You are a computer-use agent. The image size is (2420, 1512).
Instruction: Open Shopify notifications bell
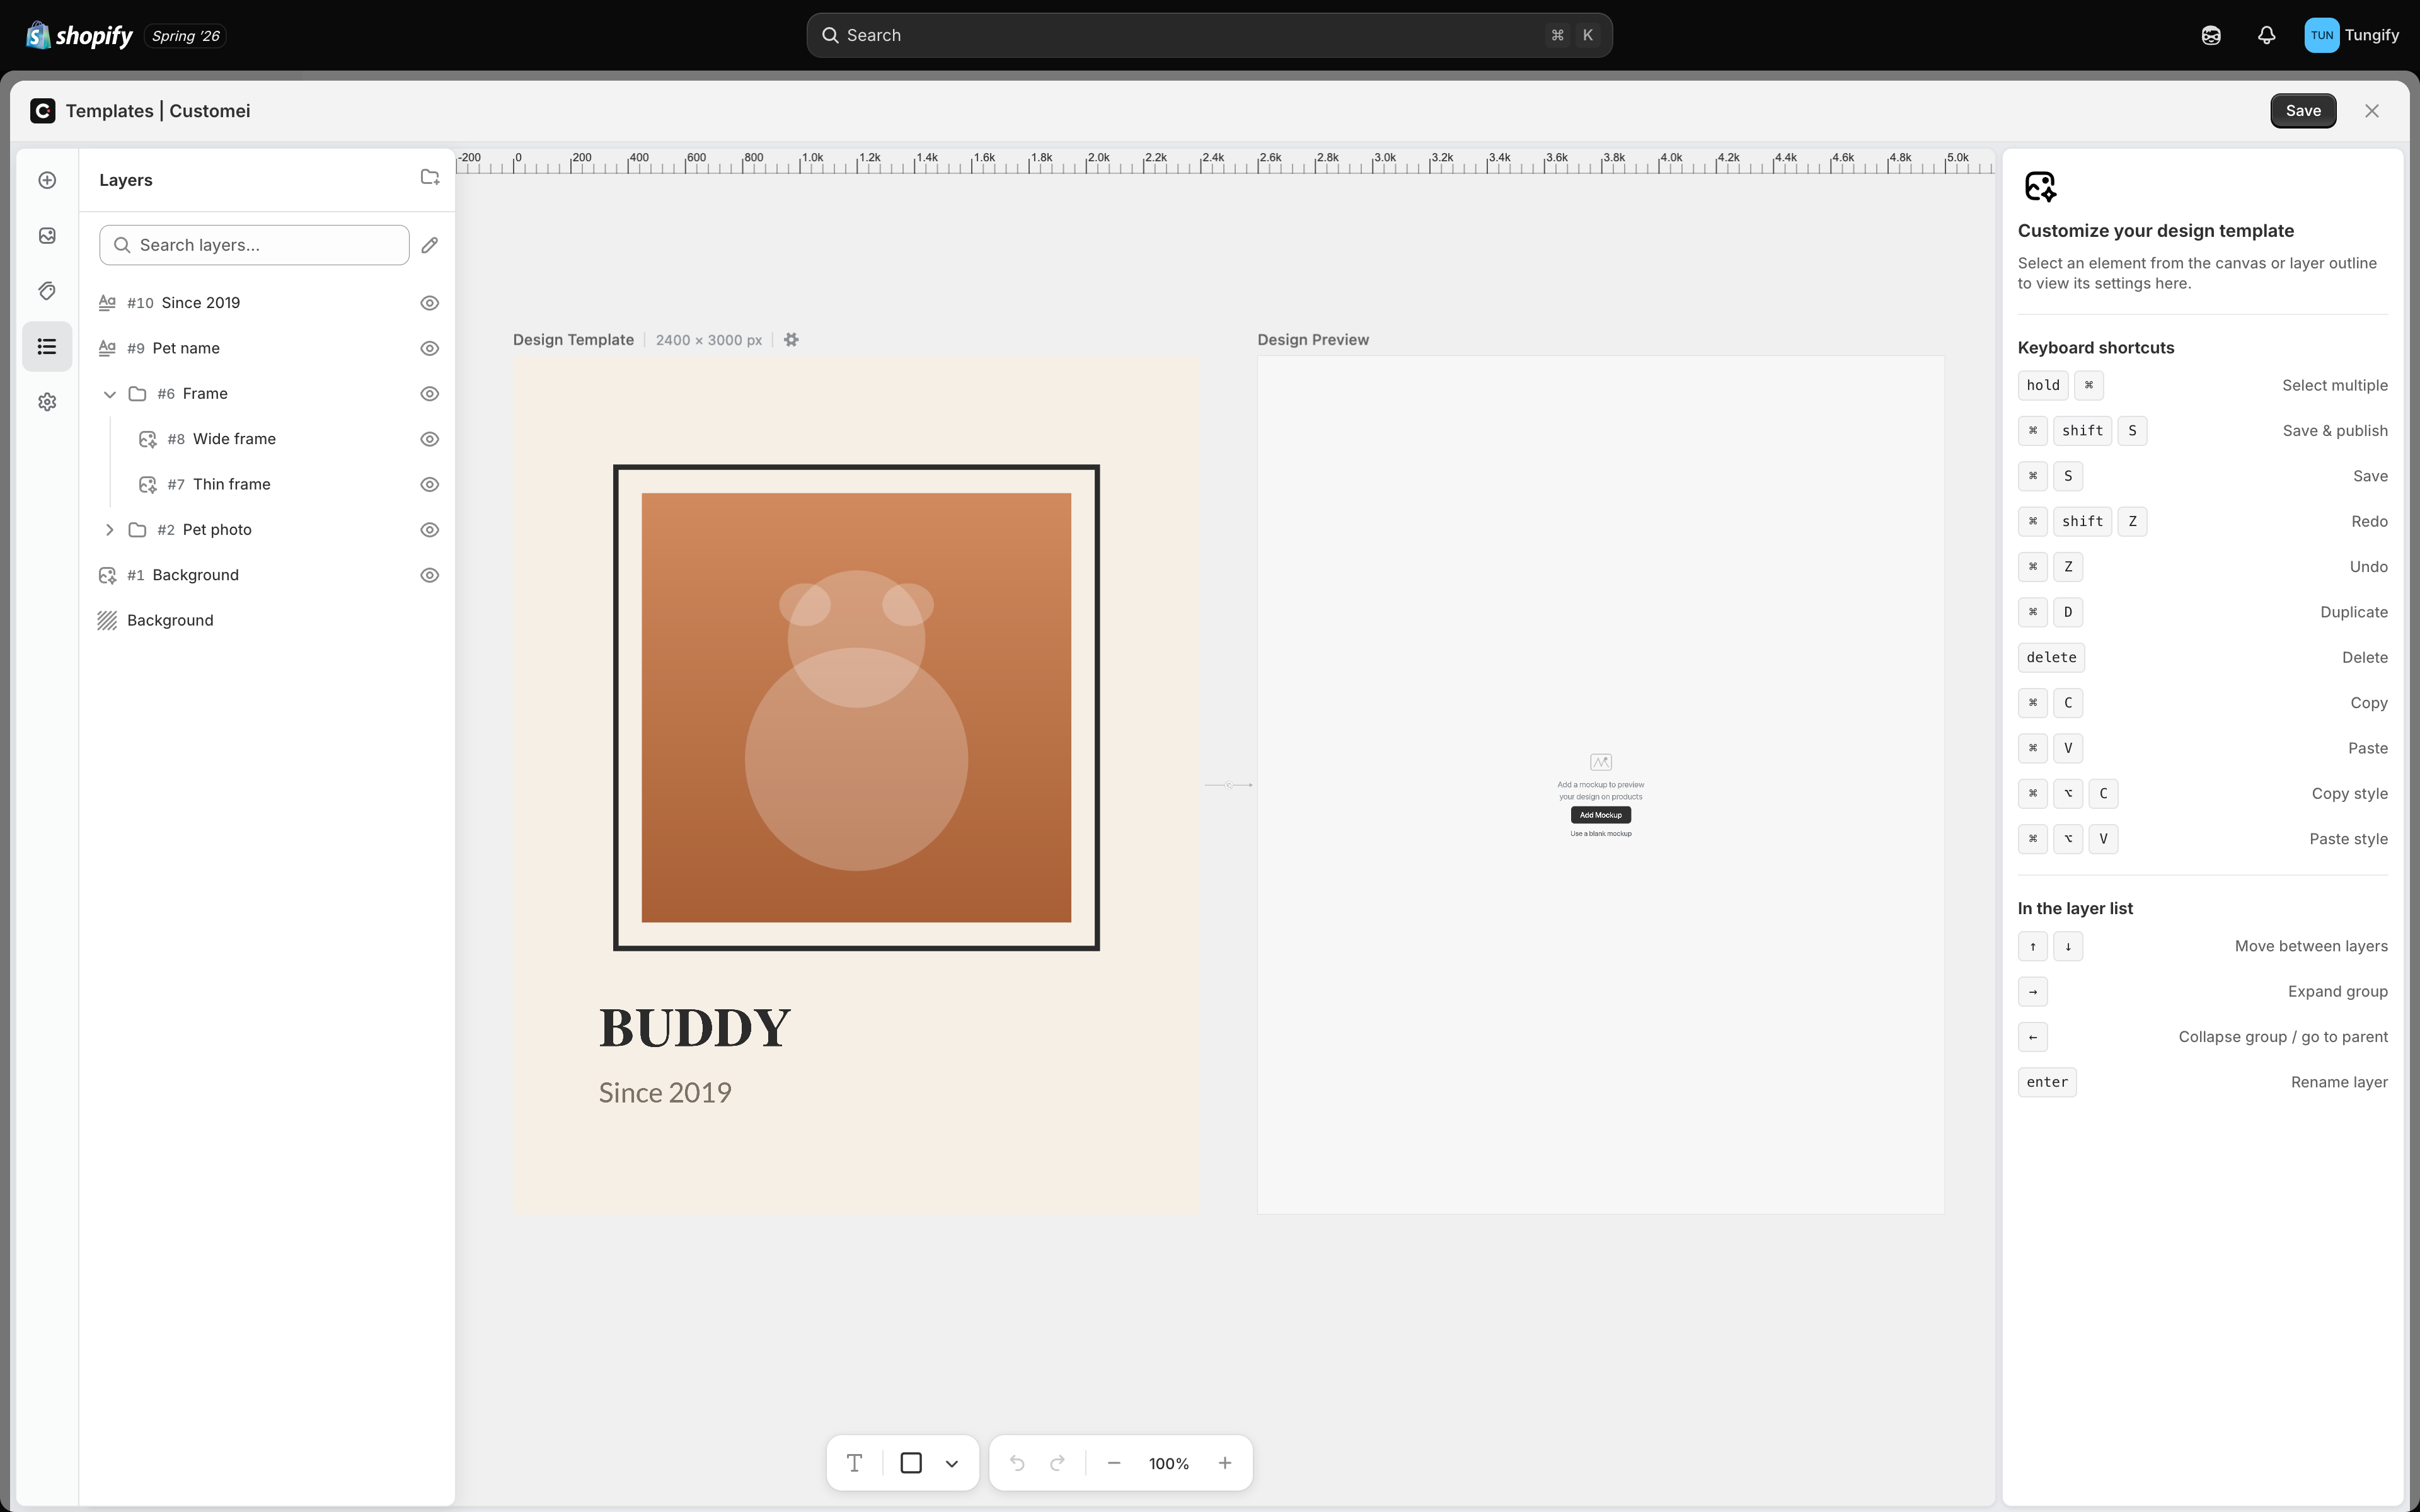[x=2267, y=35]
